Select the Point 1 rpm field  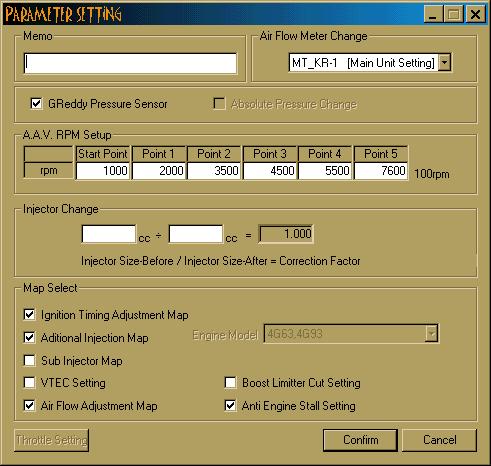pyautogui.click(x=159, y=171)
